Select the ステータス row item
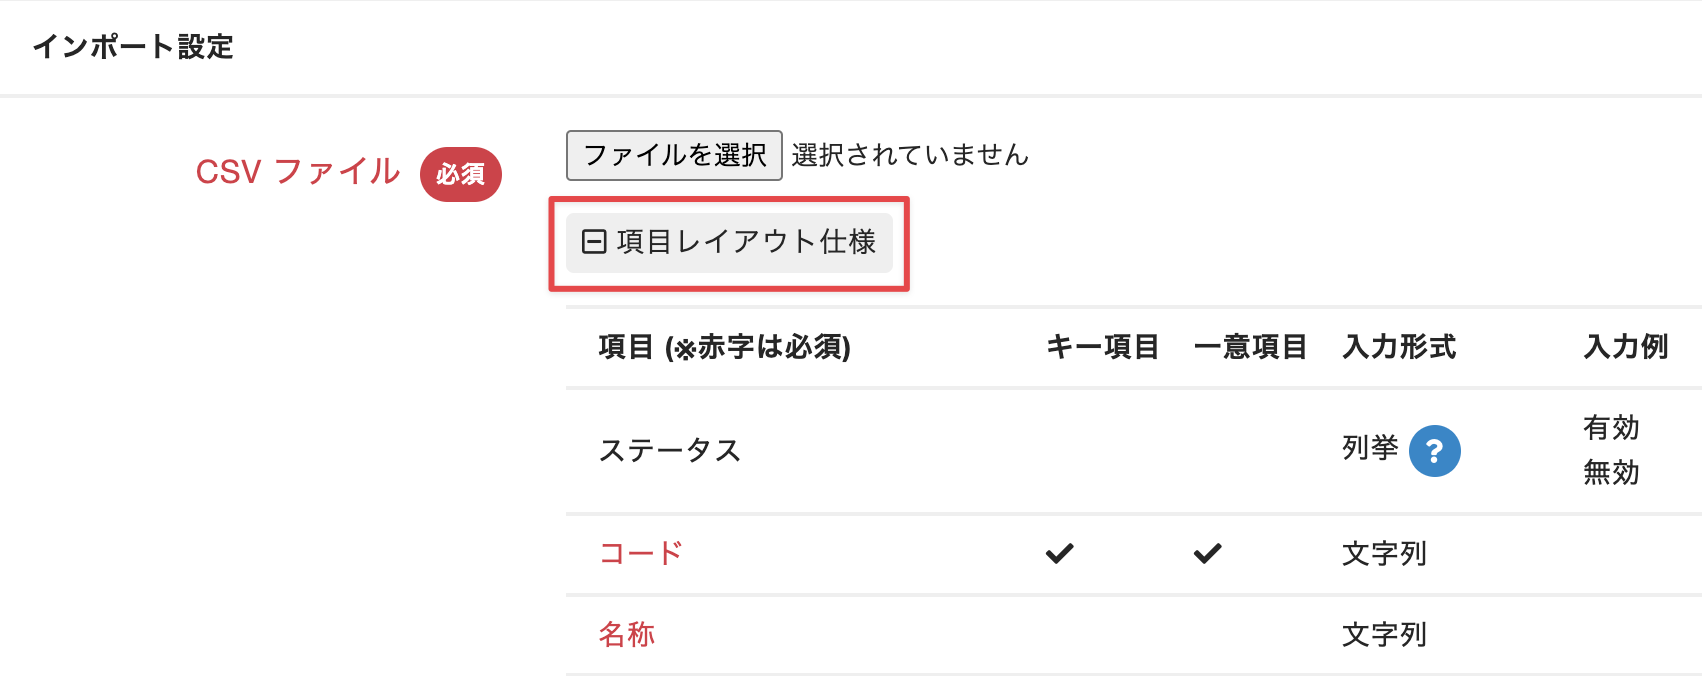1702x676 pixels. coord(669,451)
